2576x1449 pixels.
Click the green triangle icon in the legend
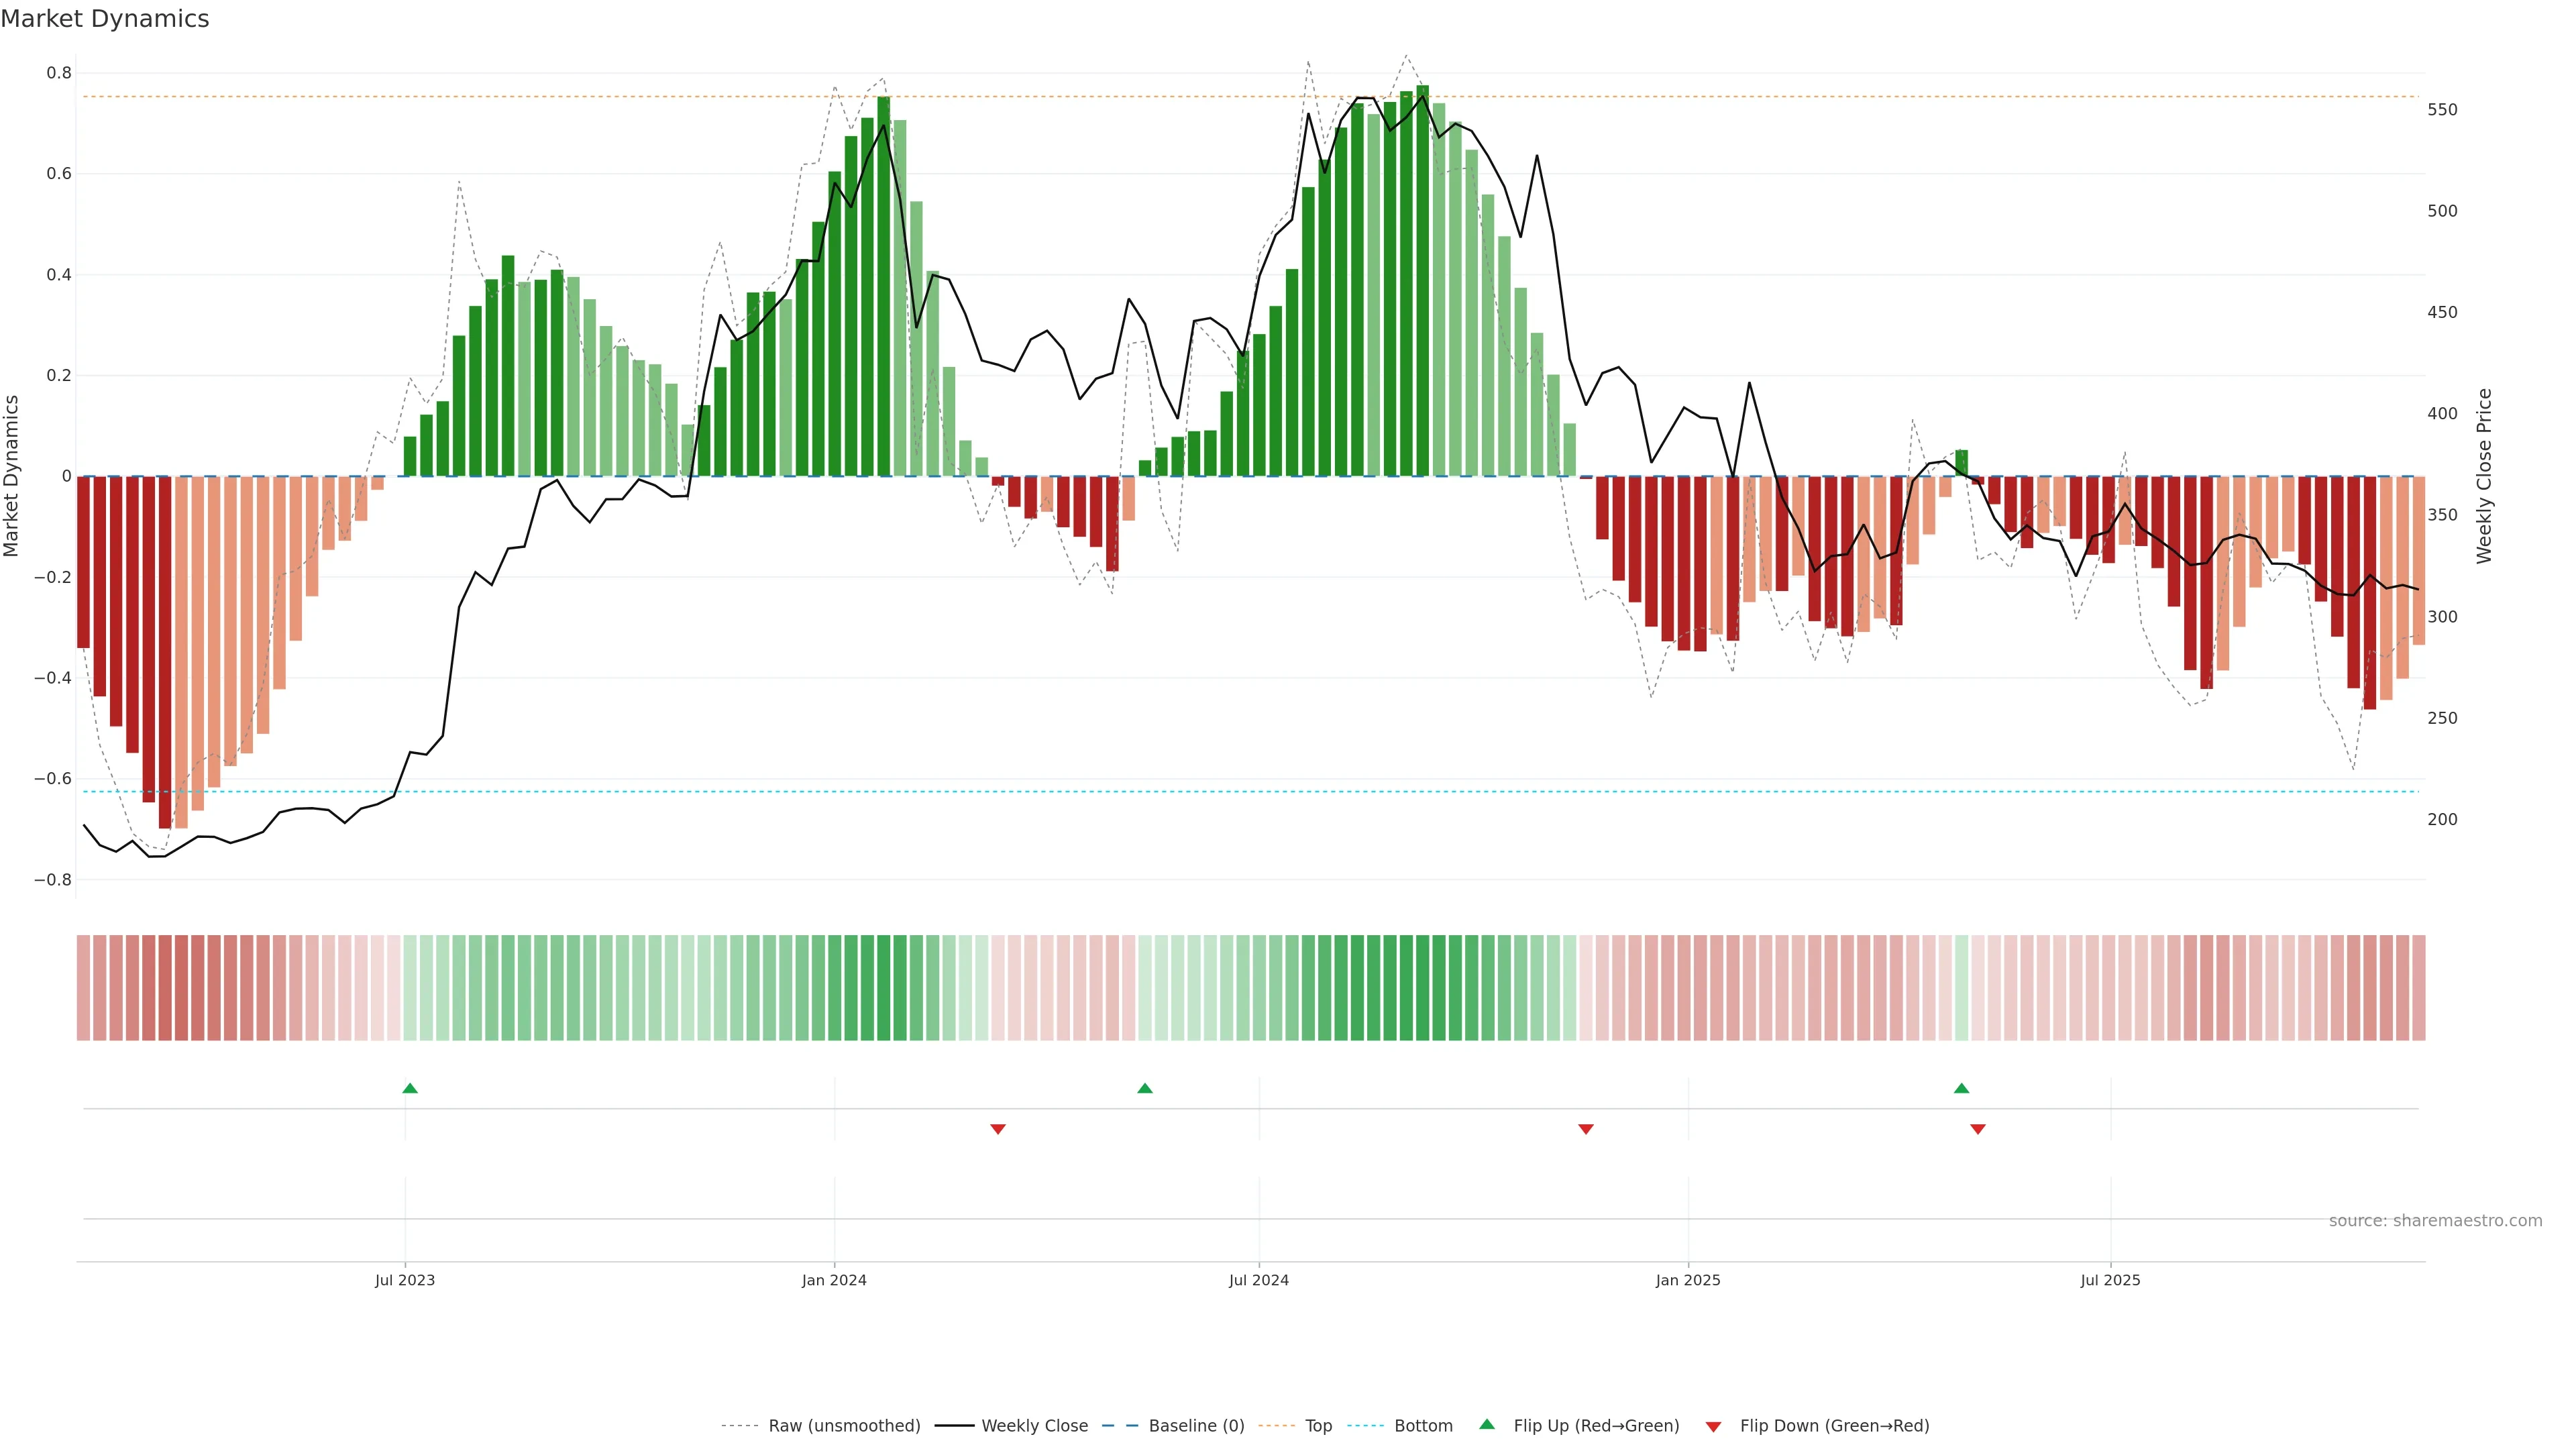(x=1487, y=1424)
